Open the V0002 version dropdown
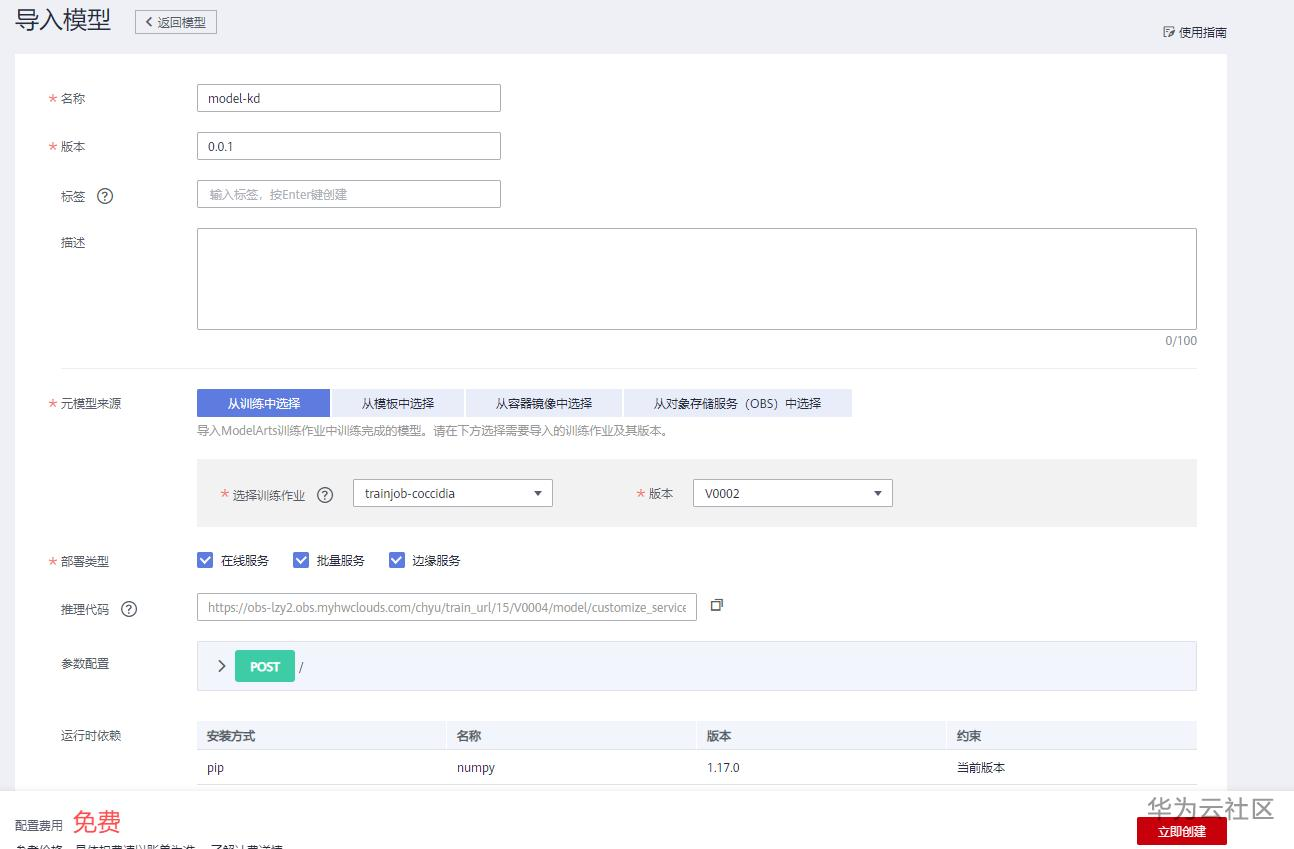Image resolution: width=1294 pixels, height=849 pixels. tap(792, 493)
